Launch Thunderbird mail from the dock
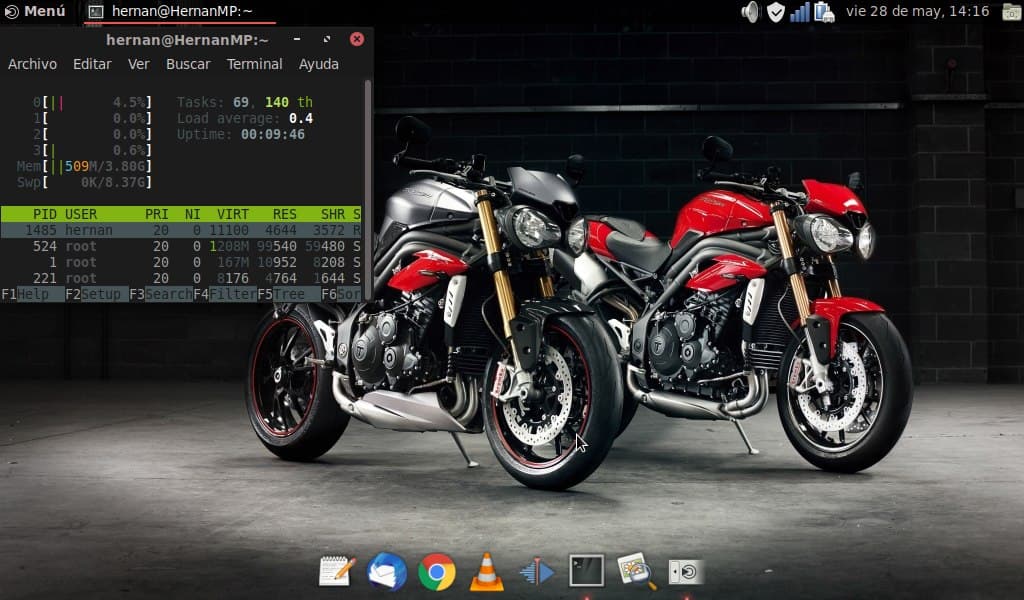 pyautogui.click(x=387, y=571)
